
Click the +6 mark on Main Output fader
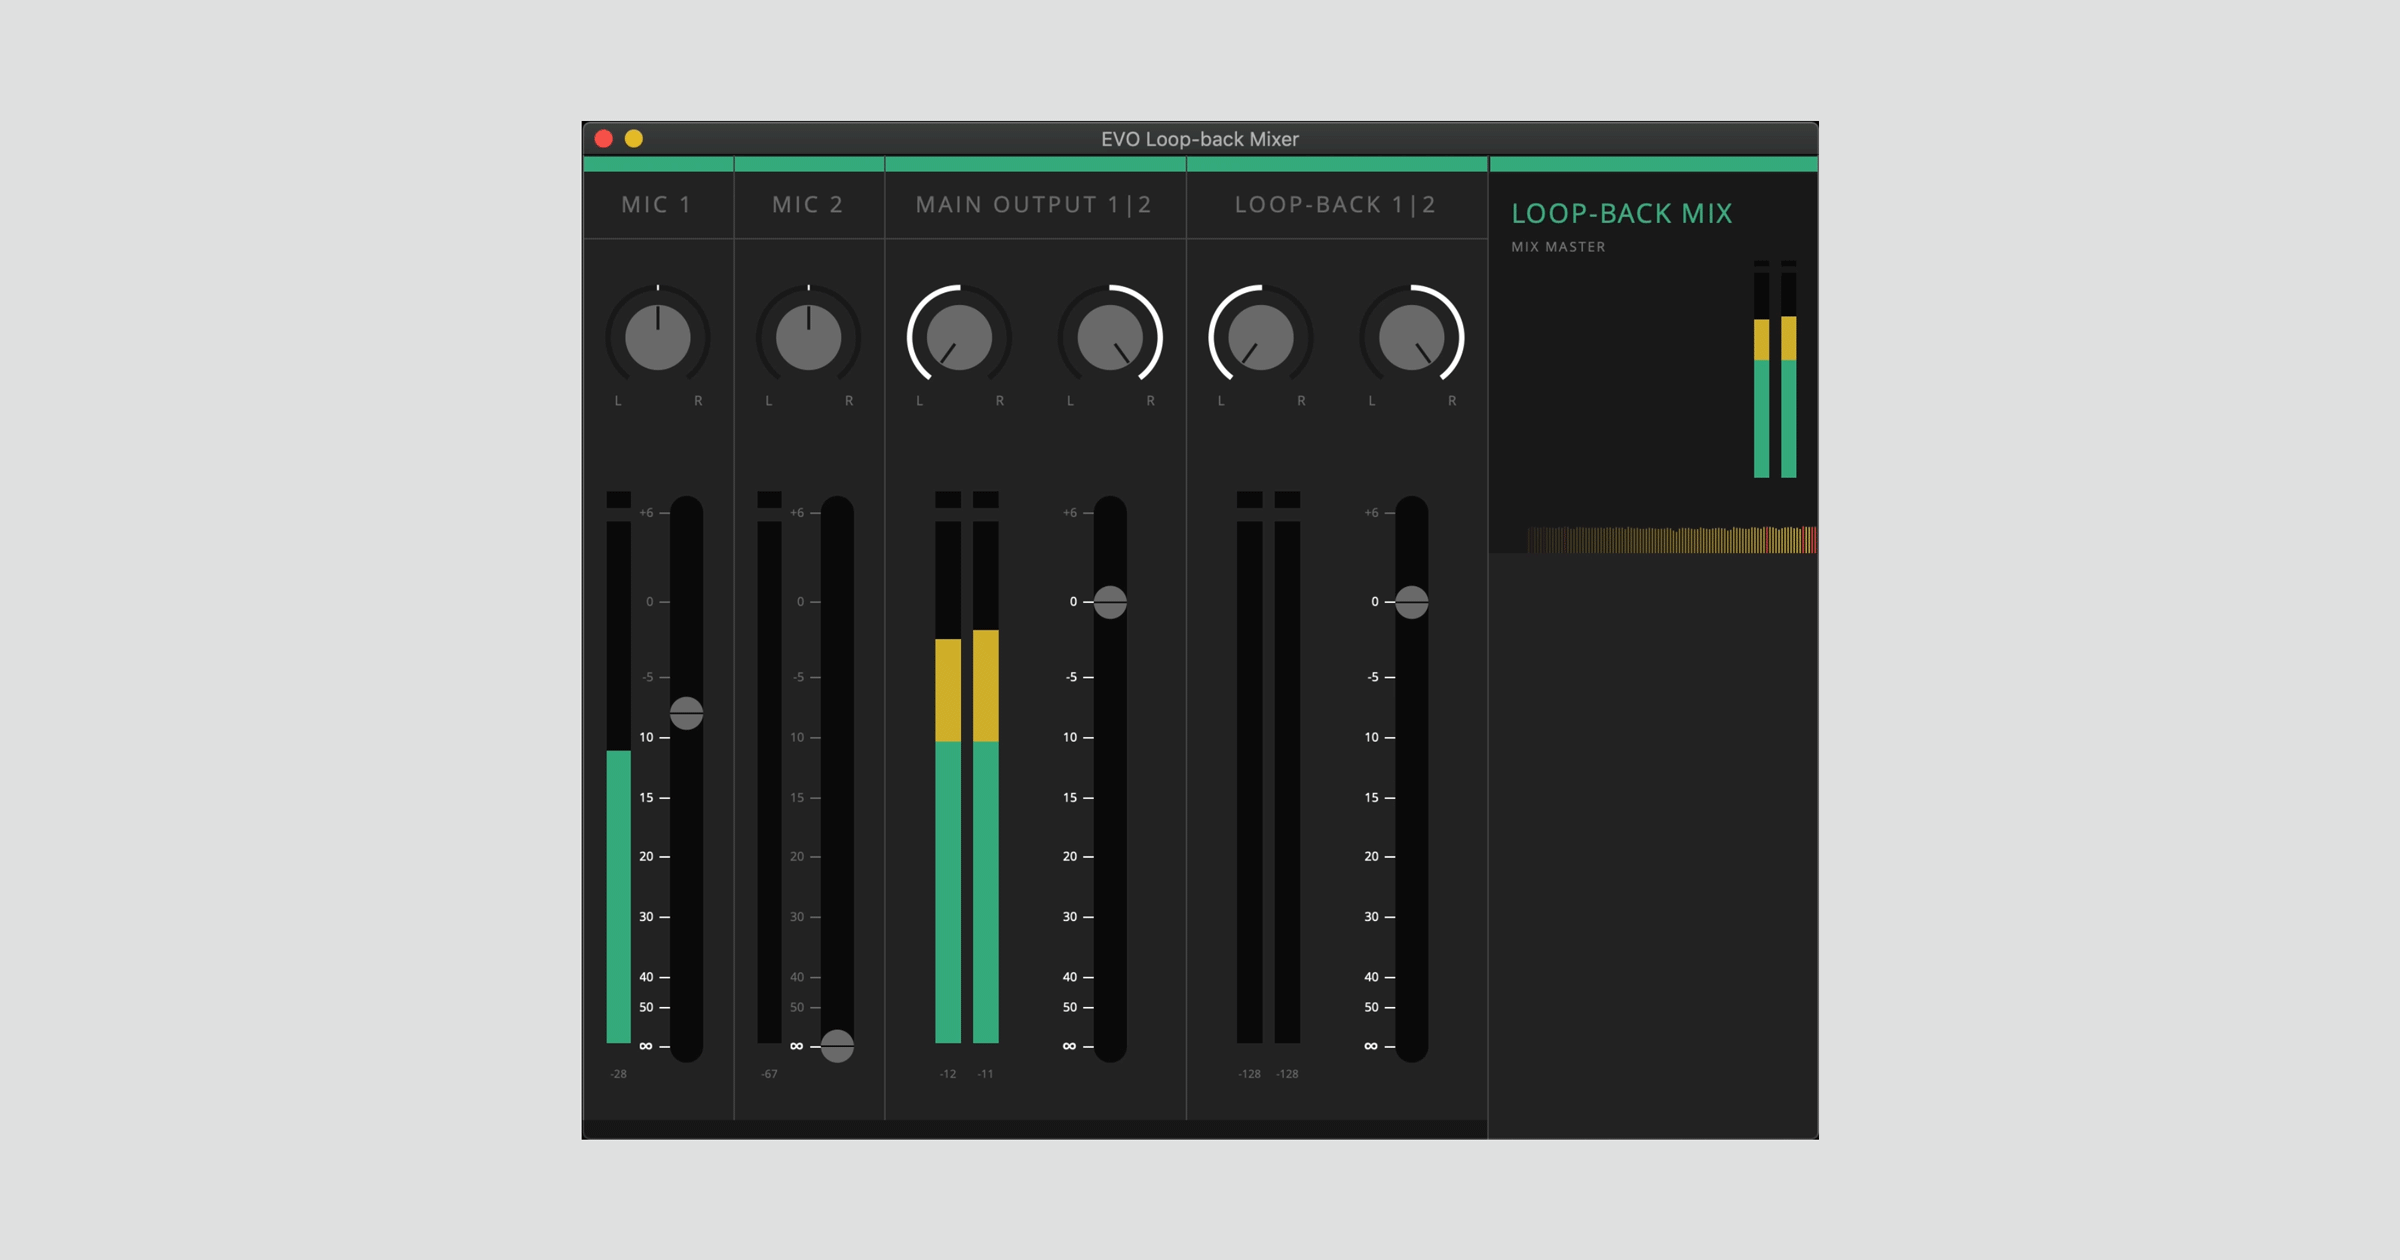click(x=1070, y=513)
